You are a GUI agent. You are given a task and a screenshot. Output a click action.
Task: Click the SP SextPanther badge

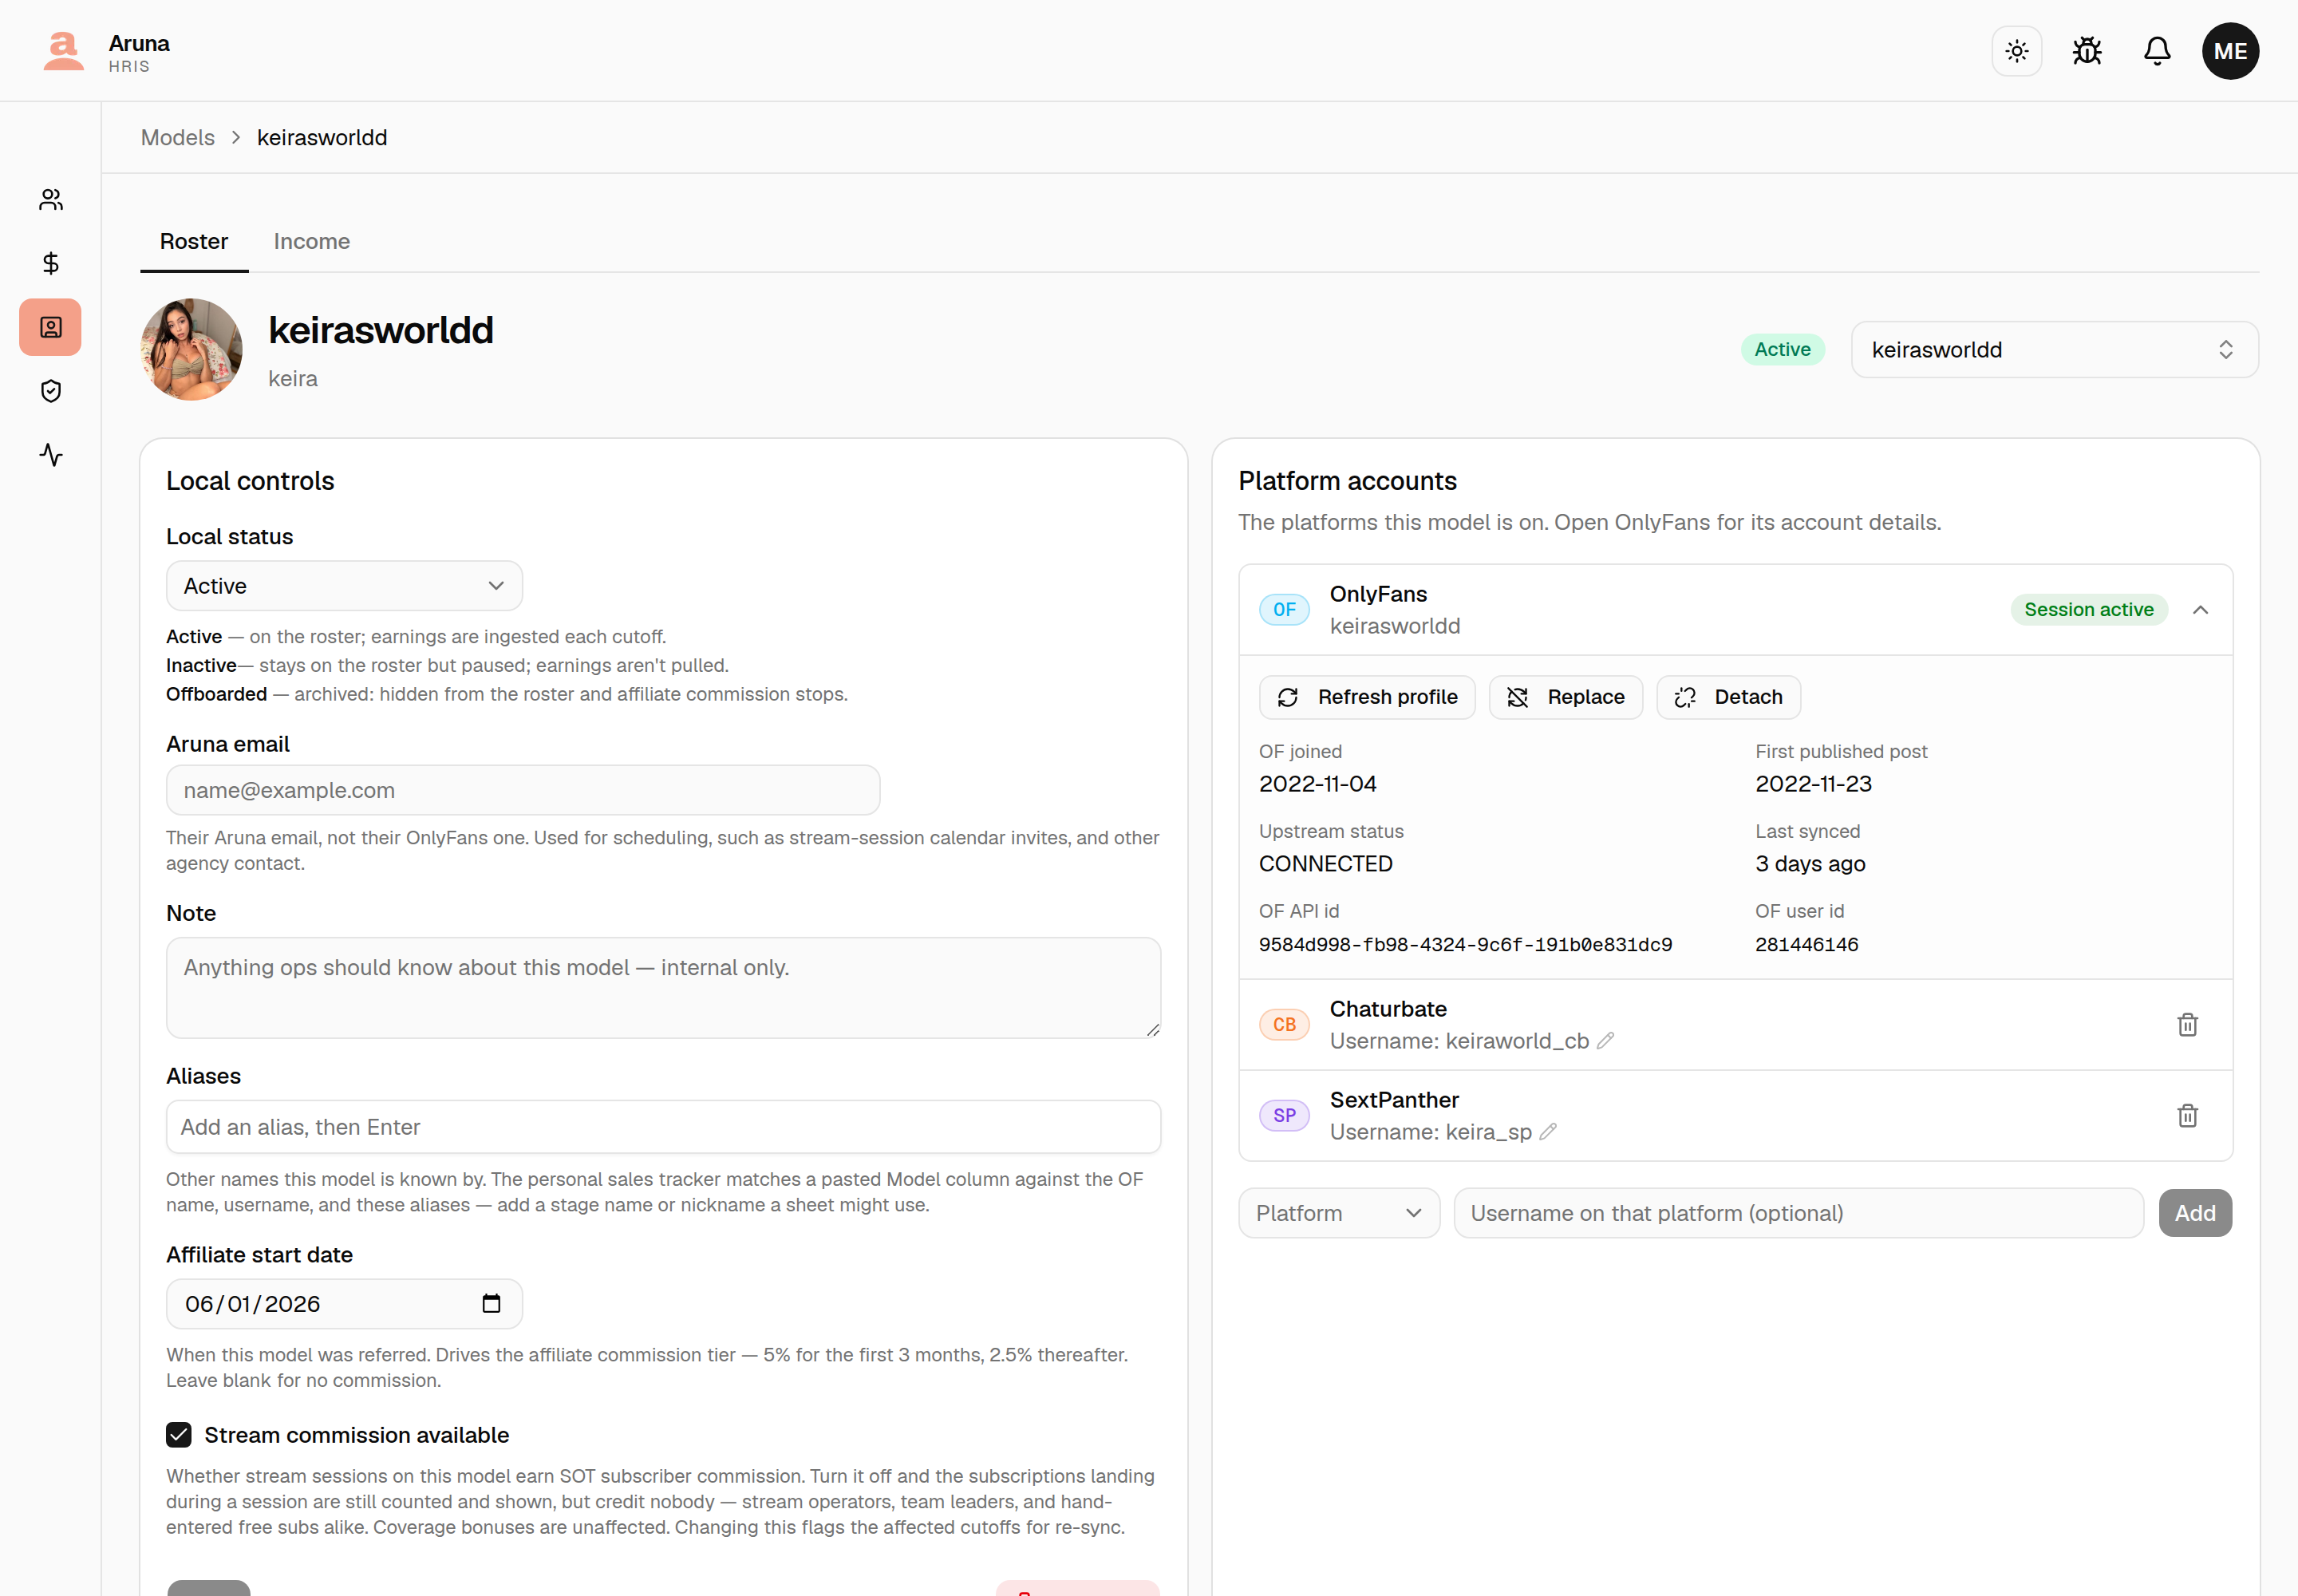point(1284,1116)
